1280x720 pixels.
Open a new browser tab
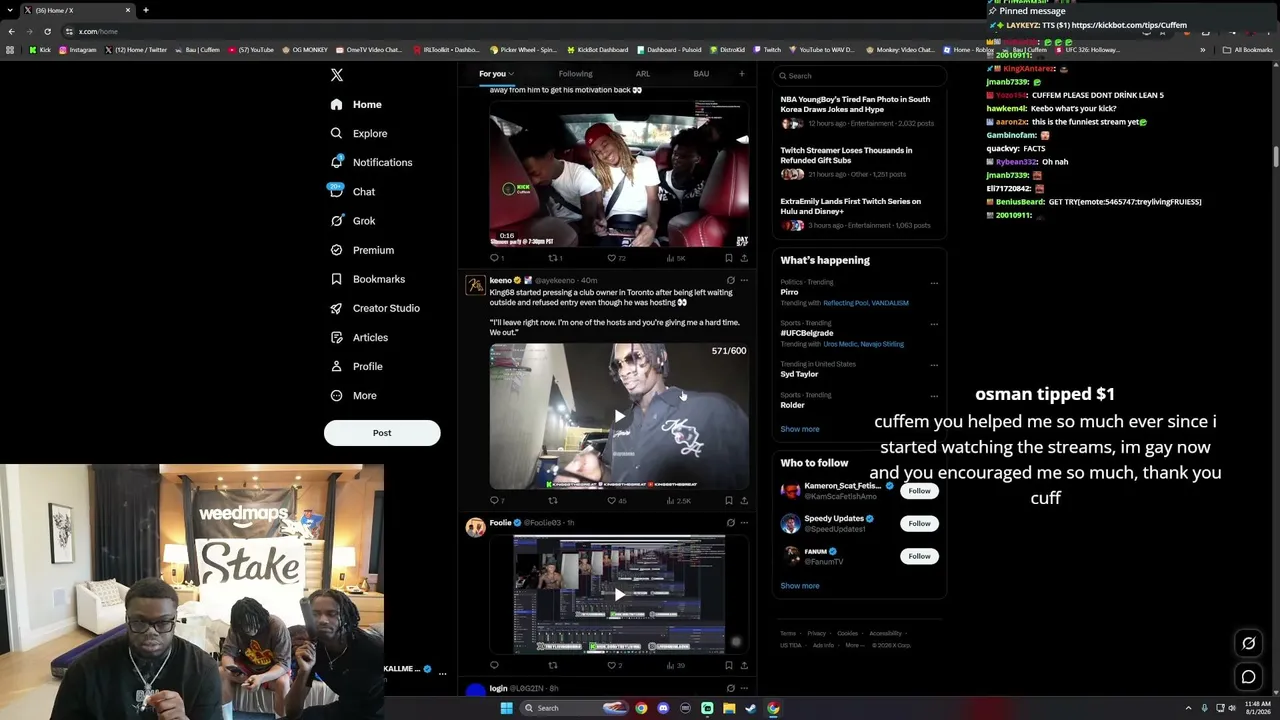[145, 10]
